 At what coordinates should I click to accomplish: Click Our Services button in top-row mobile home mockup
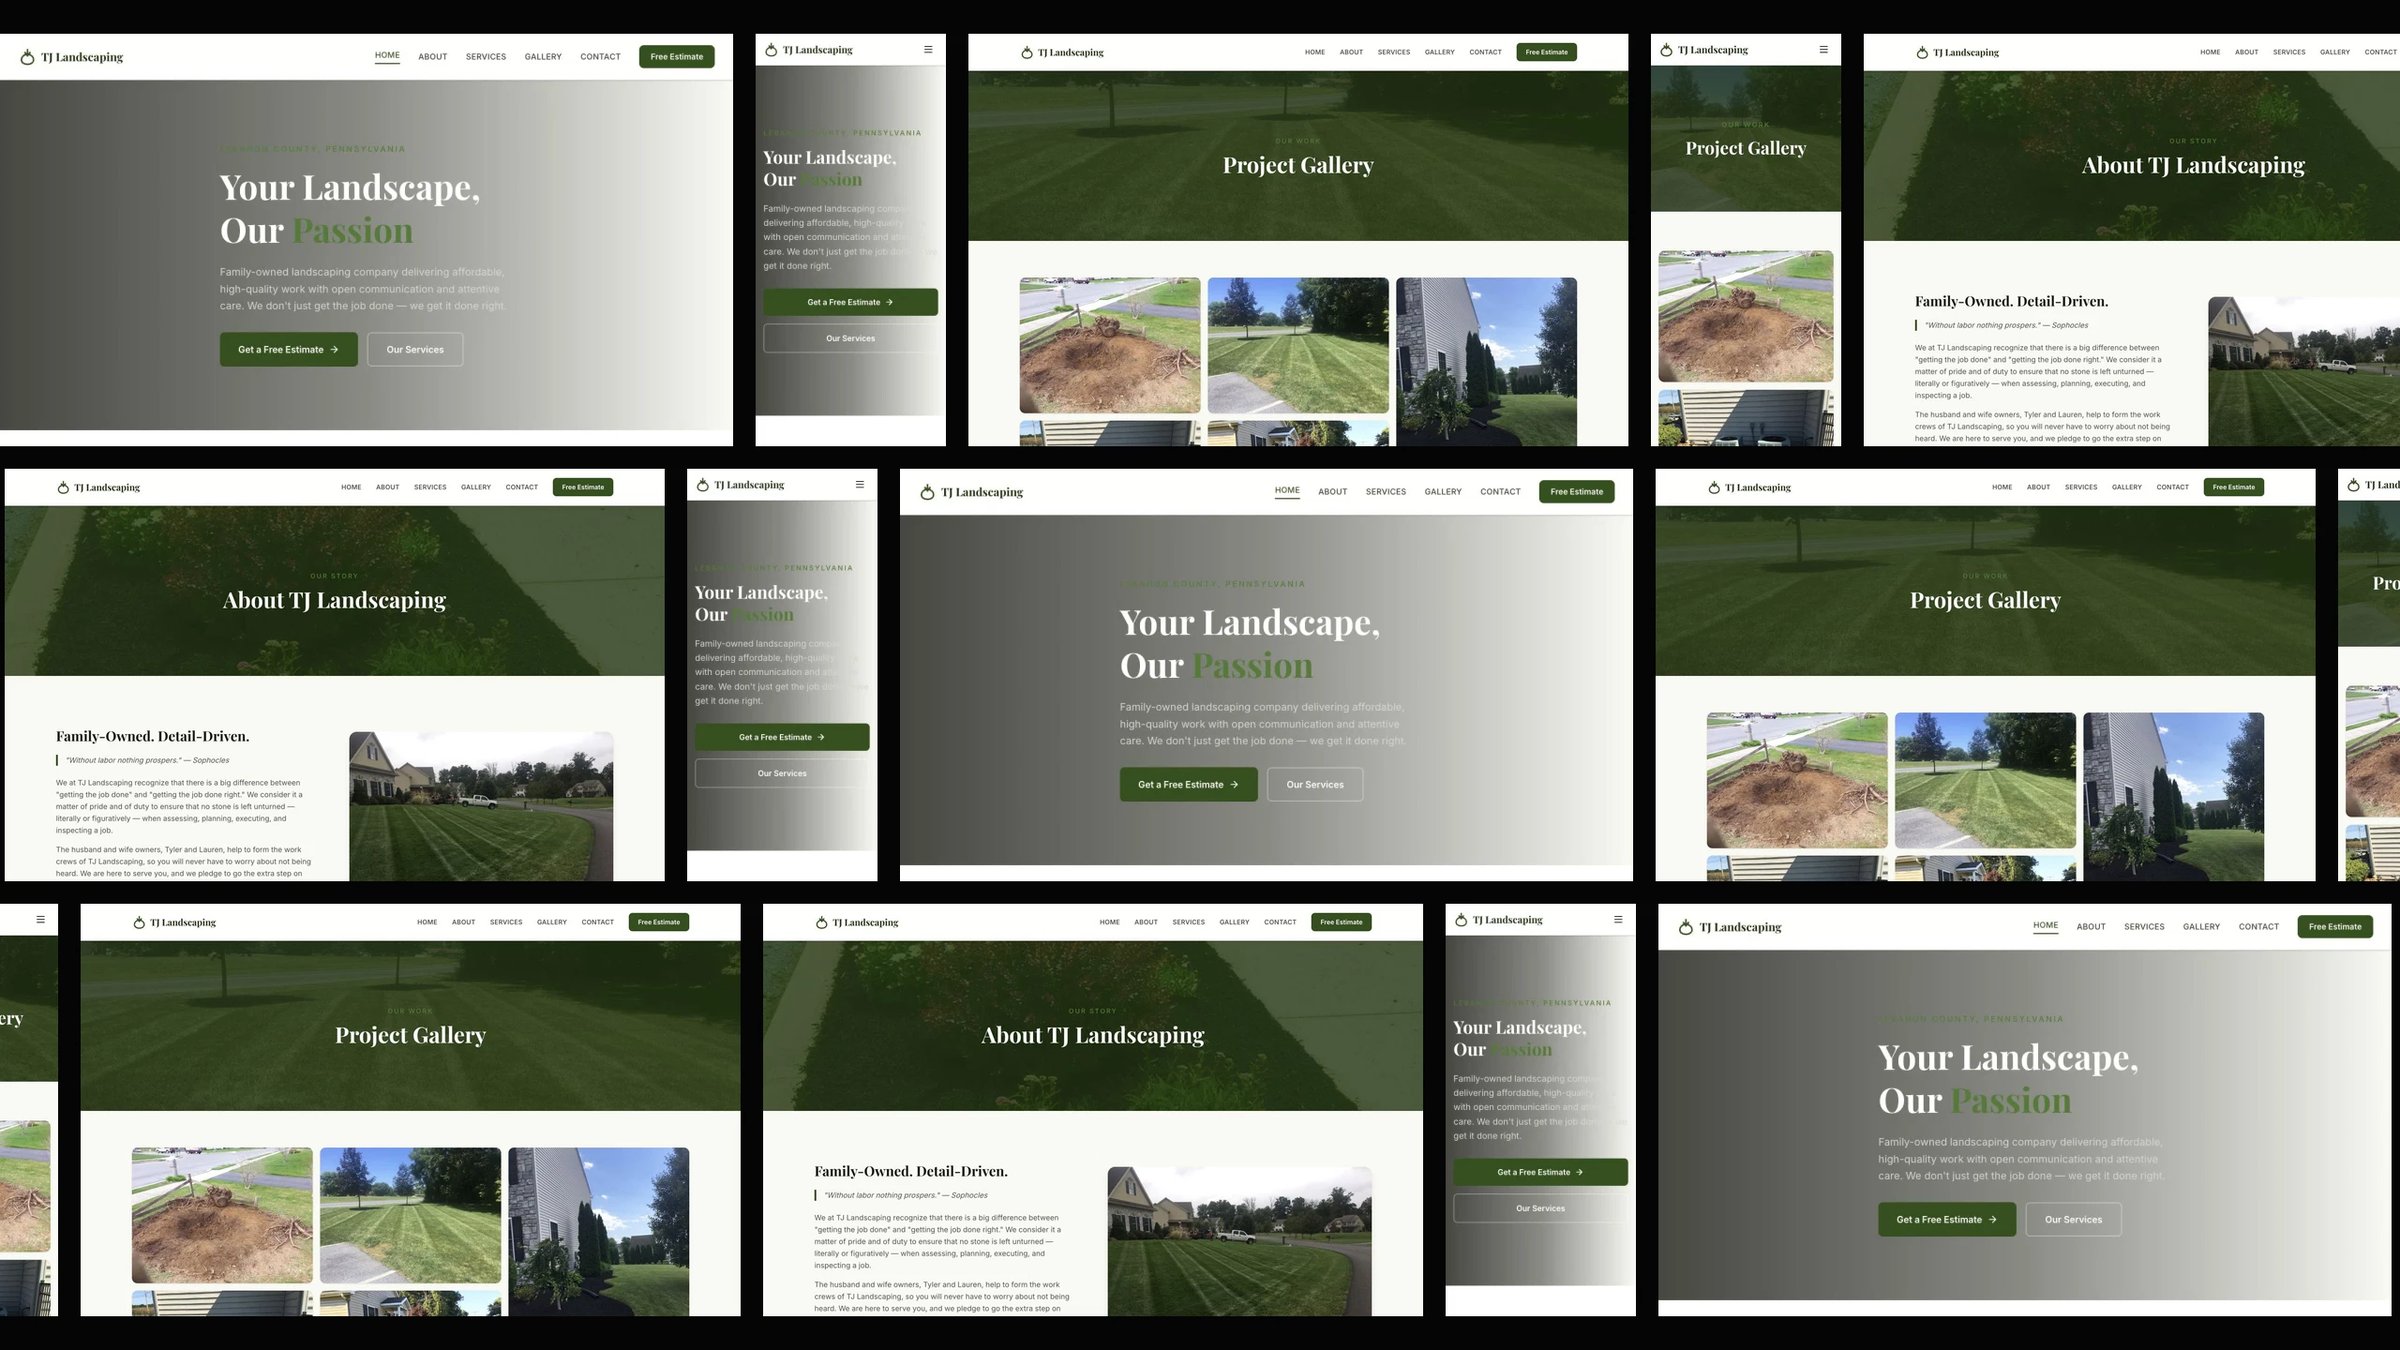(x=850, y=338)
